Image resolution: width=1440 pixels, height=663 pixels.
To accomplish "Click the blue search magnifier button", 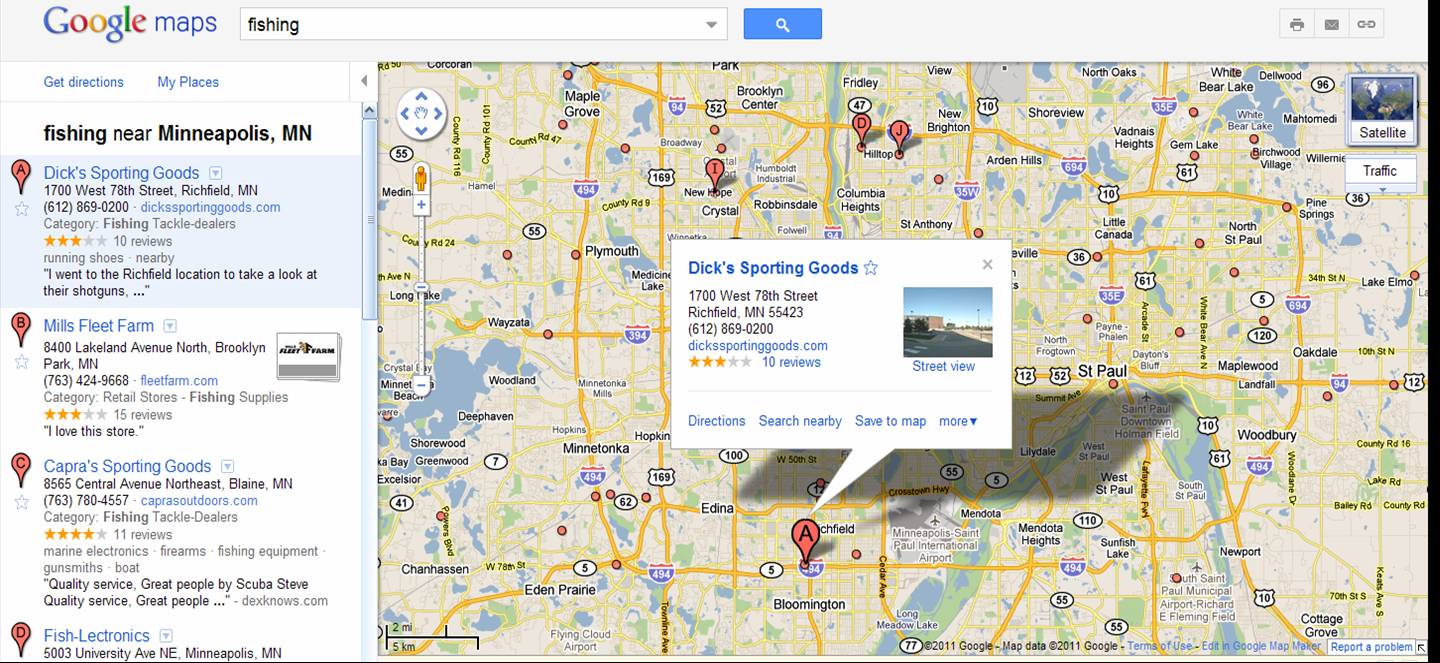I will [x=782, y=24].
